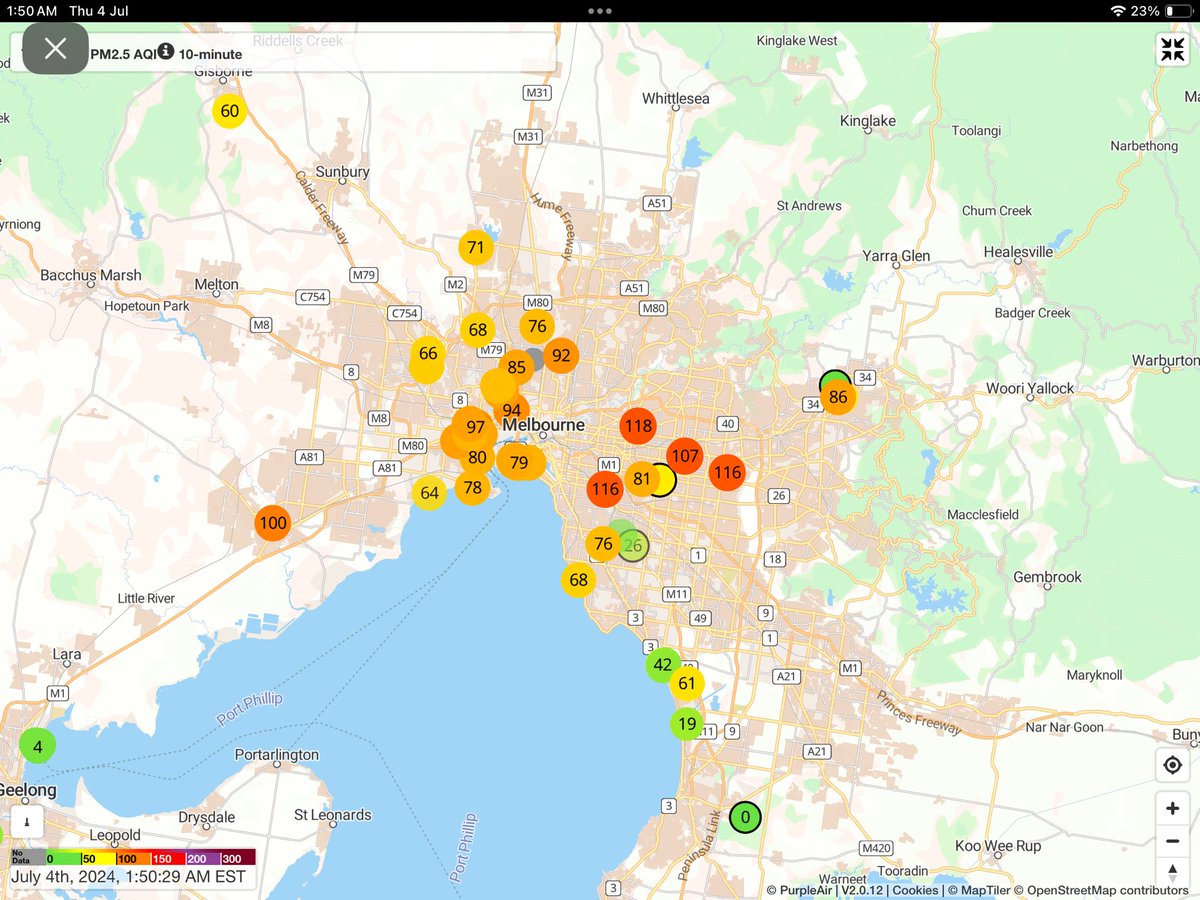
Task: Select the green sensor marker reading 42
Action: 663,665
